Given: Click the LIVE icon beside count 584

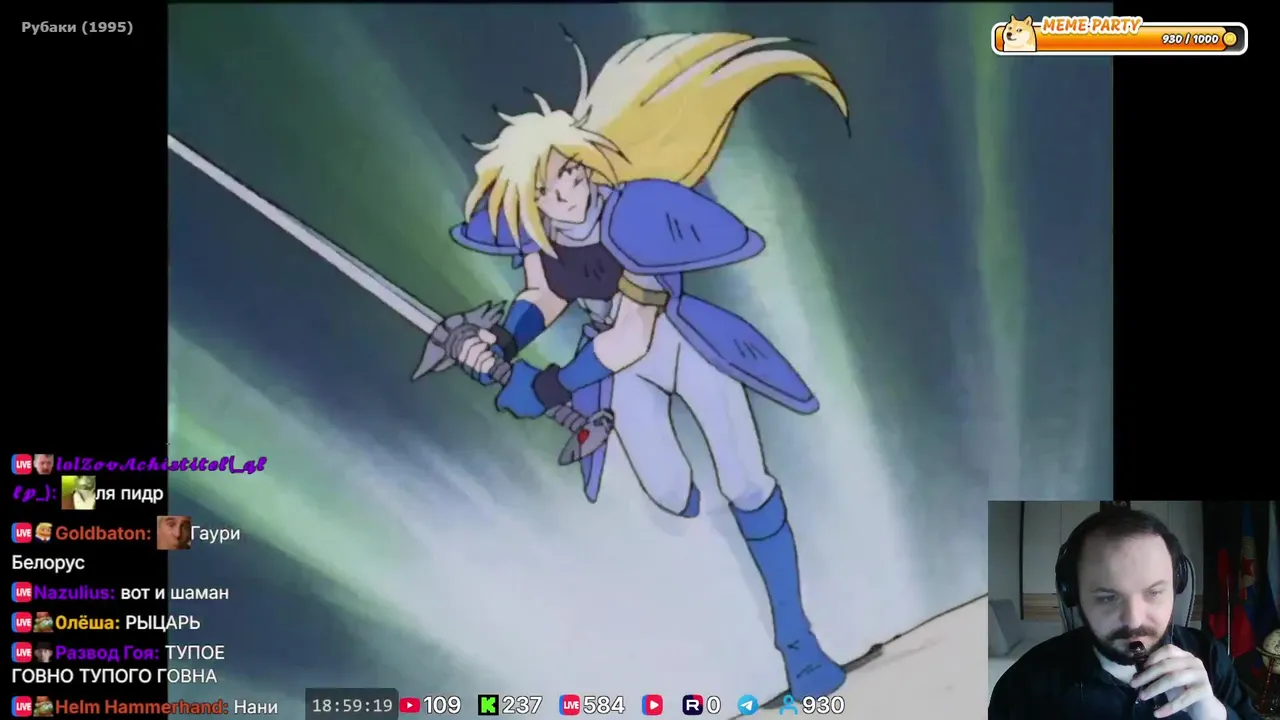Looking at the screenshot, I should [570, 705].
